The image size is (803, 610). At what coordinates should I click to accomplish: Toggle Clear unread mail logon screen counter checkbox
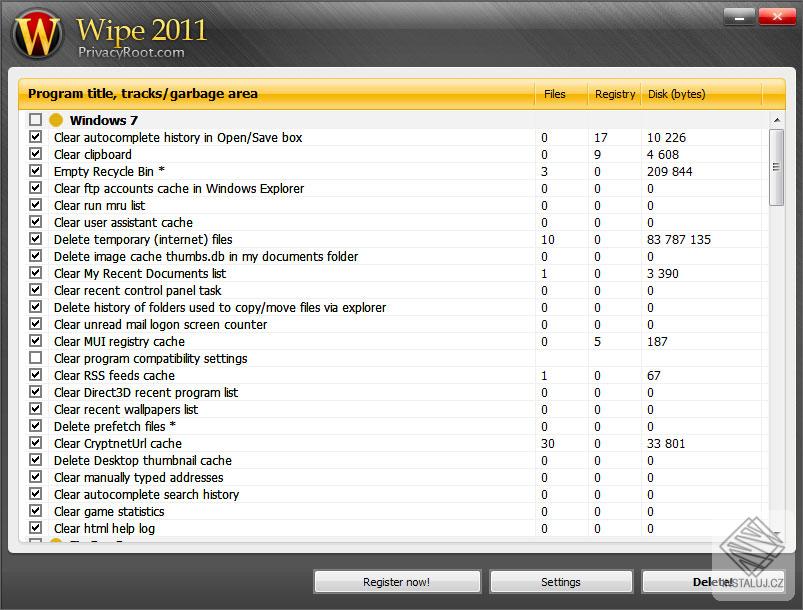click(35, 324)
